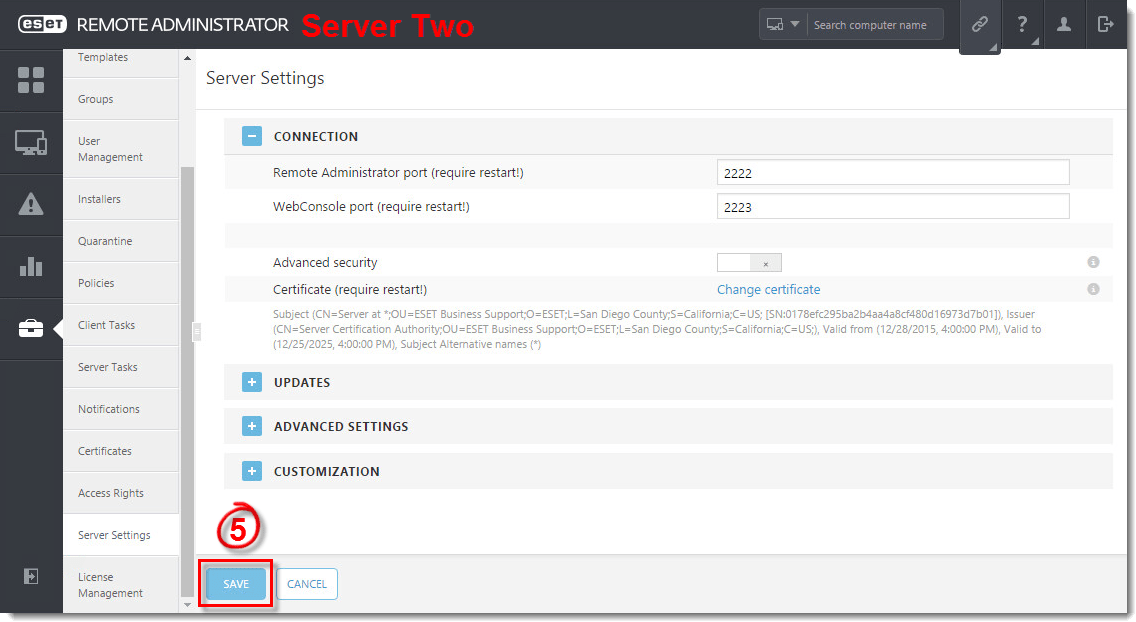Collapse the CONNECTION section
The height and width of the screenshot is (622, 1136).
[x=252, y=136]
